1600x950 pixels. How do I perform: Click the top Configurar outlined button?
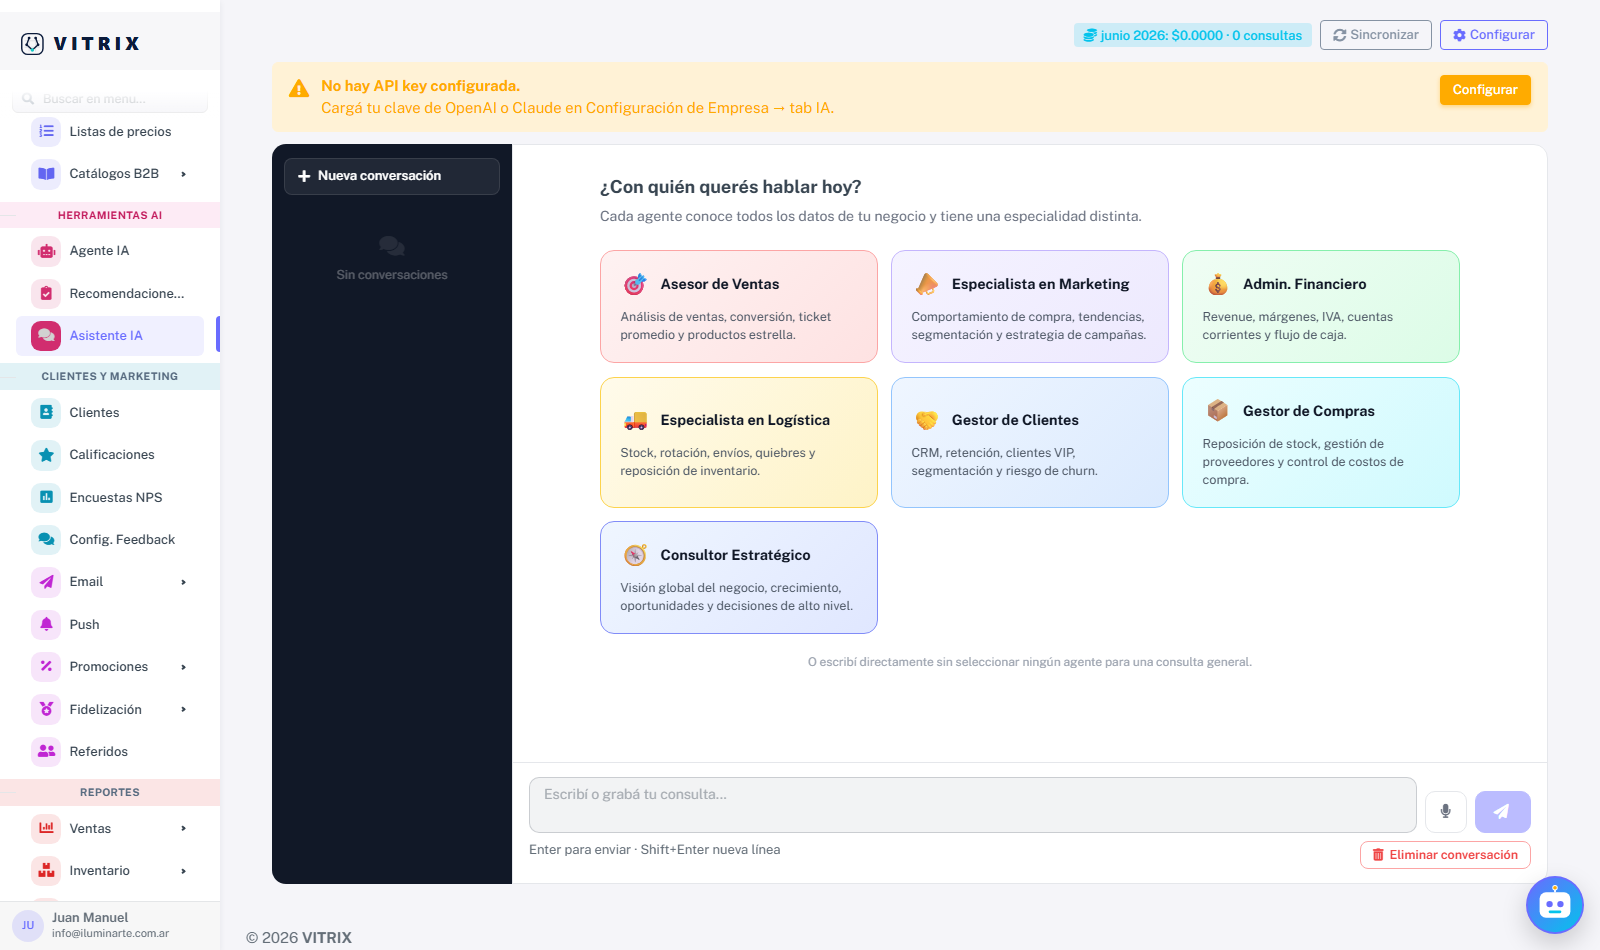(1494, 35)
